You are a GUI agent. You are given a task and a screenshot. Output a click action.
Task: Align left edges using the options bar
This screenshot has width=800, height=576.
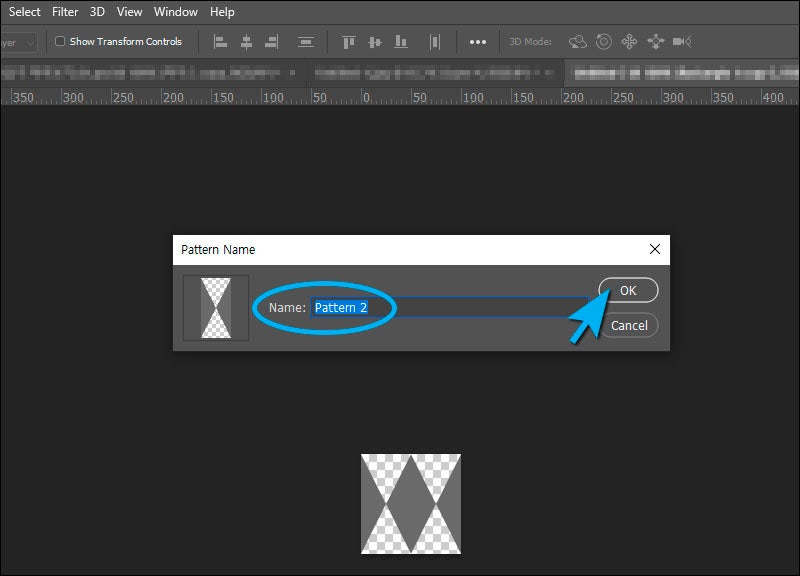[220, 42]
